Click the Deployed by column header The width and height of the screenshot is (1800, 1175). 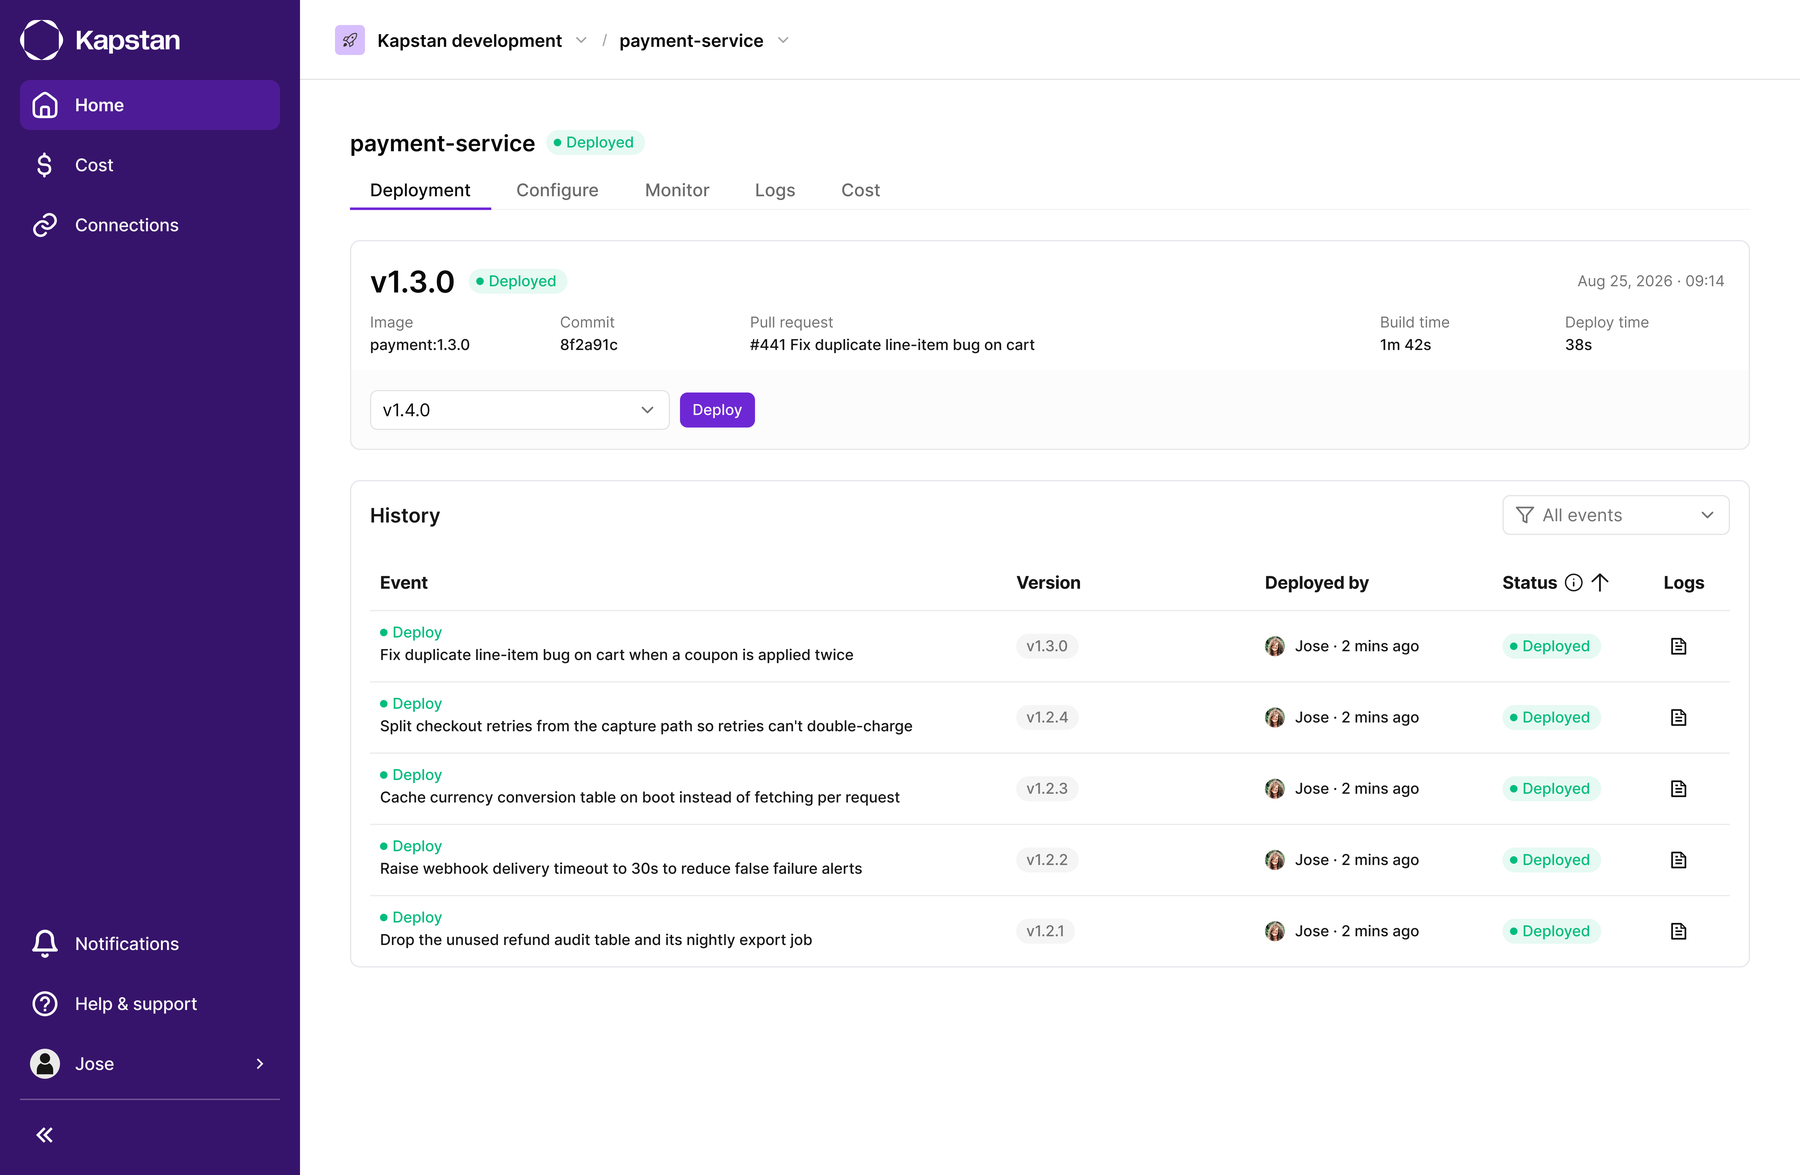point(1316,583)
